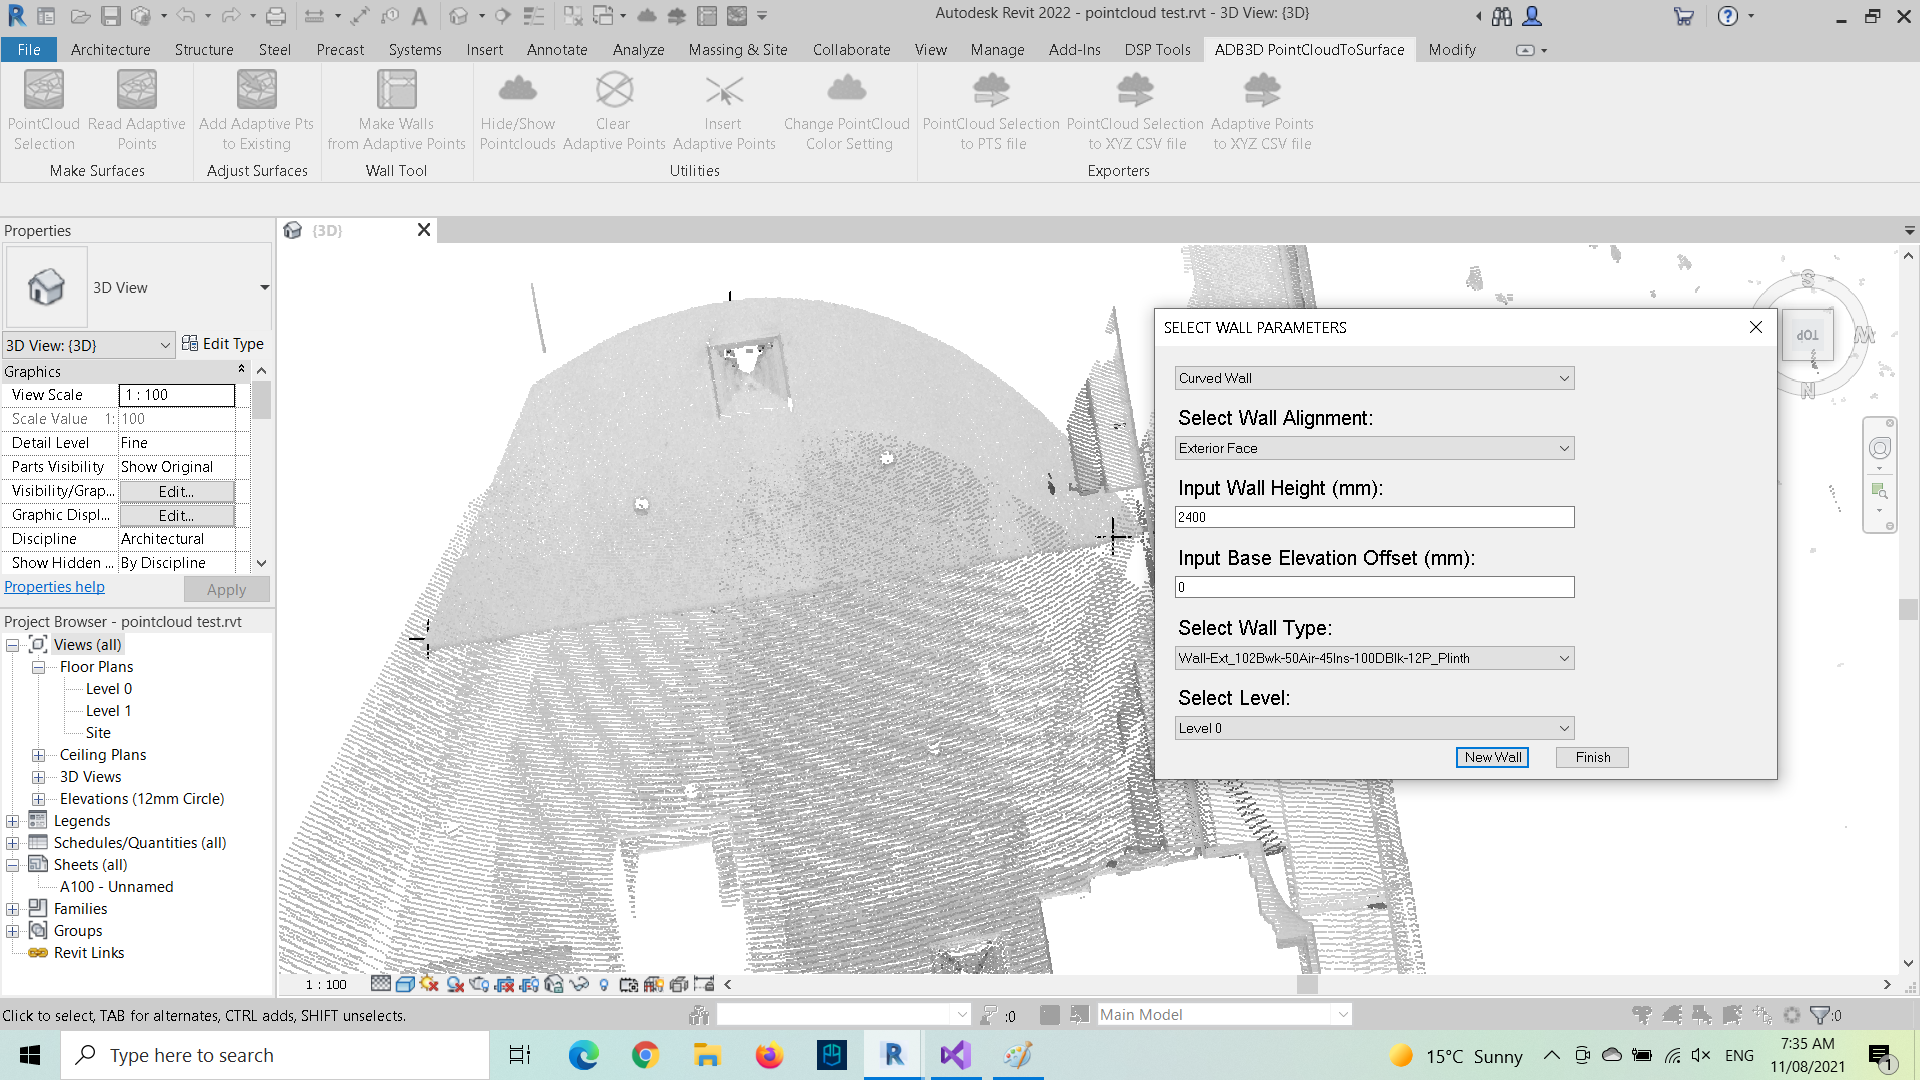This screenshot has width=1920, height=1080.
Task: Expand the Ceiling Plans tree node
Action: coord(38,755)
